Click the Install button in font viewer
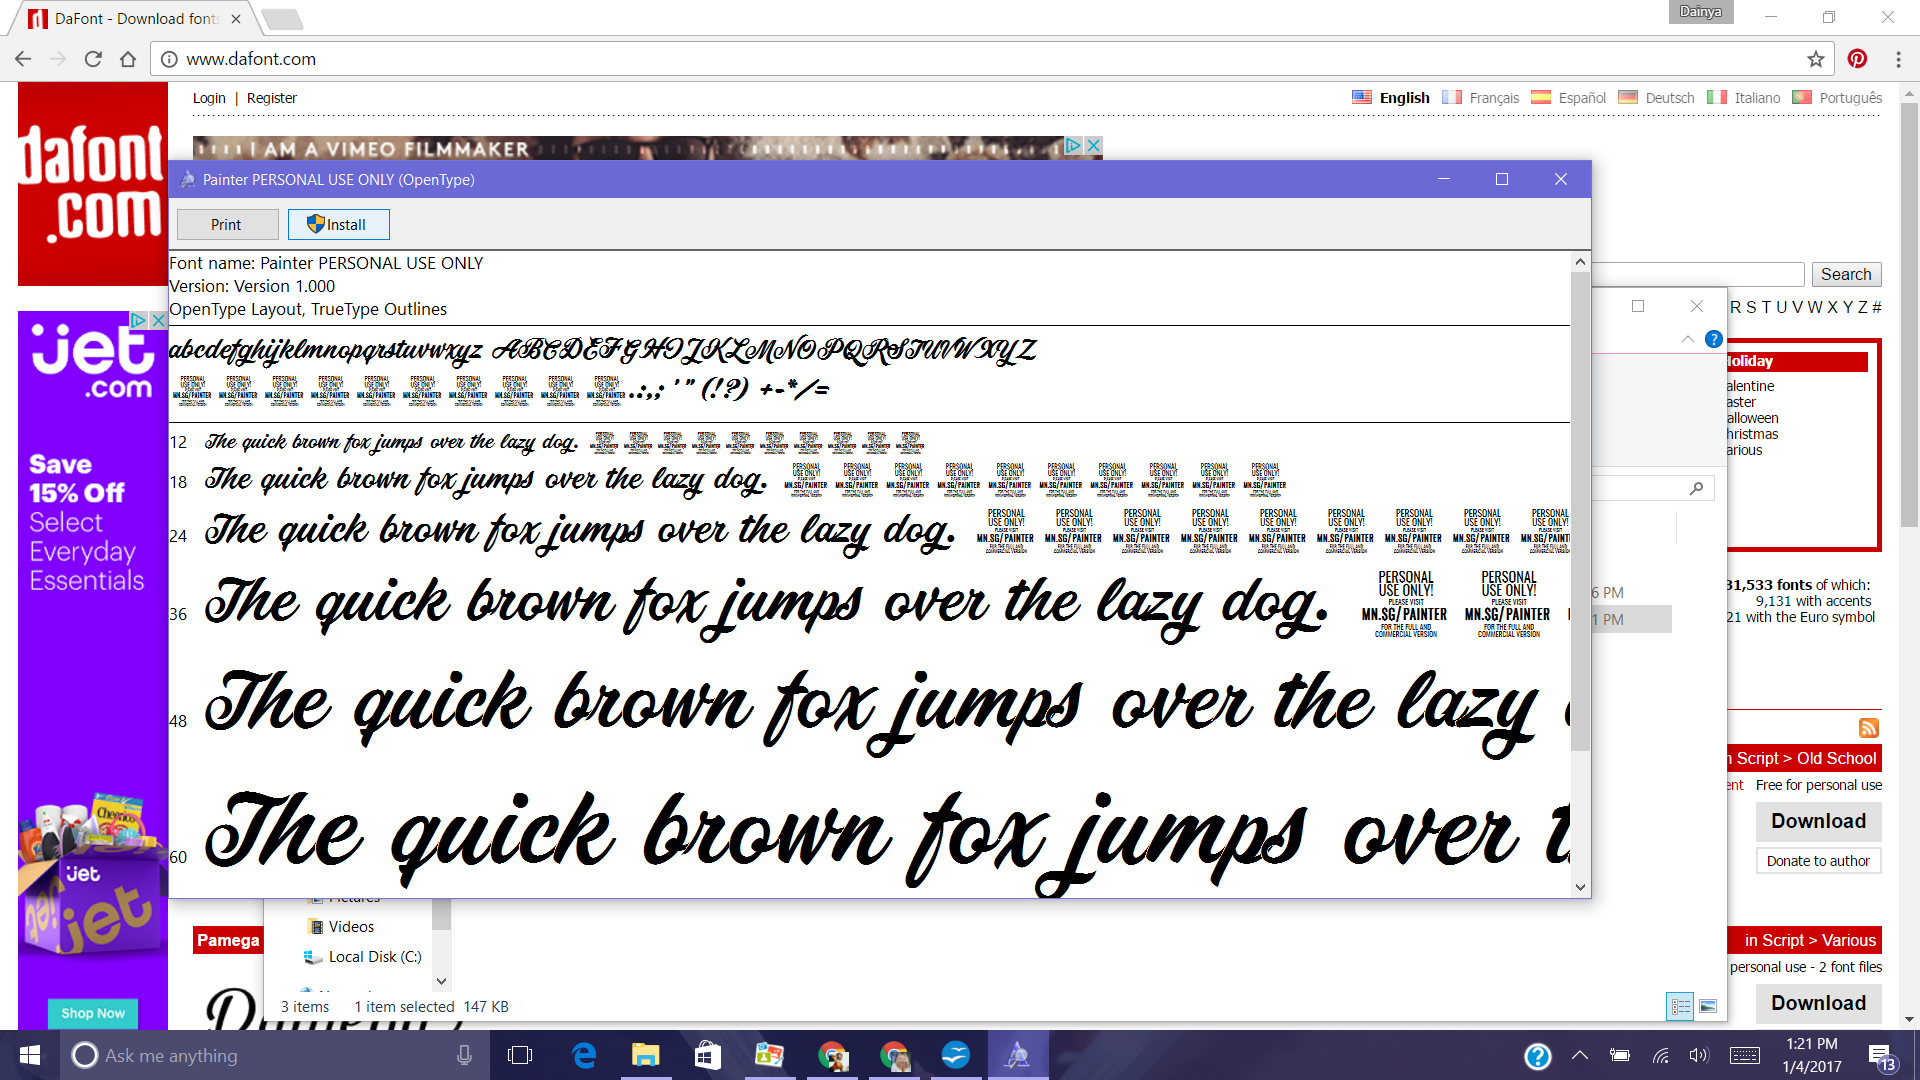 pos(338,225)
